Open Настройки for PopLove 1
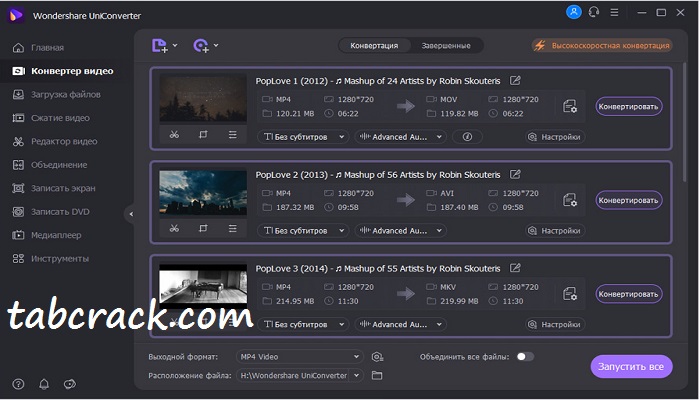This screenshot has width=700, height=400. [555, 137]
